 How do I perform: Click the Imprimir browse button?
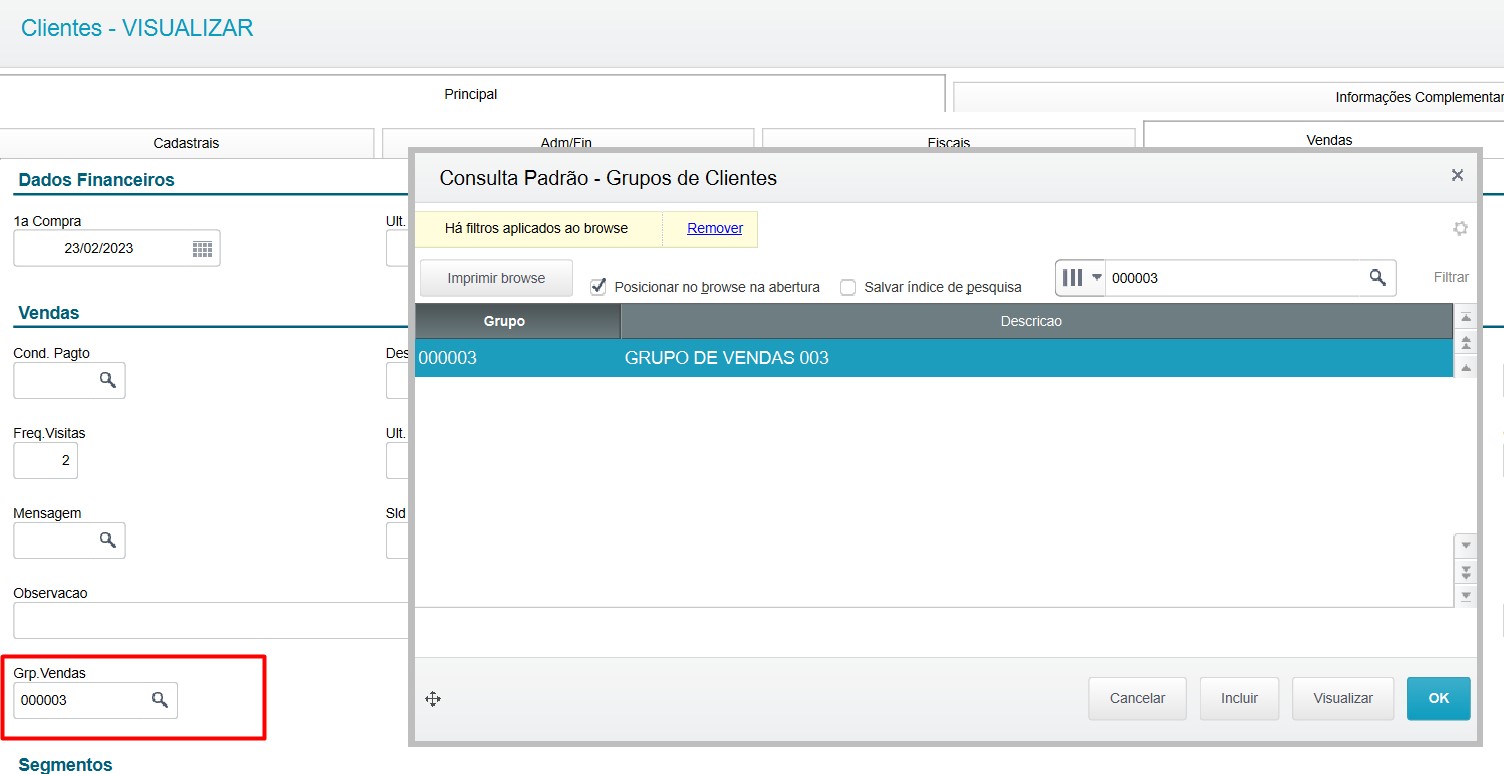coord(496,278)
